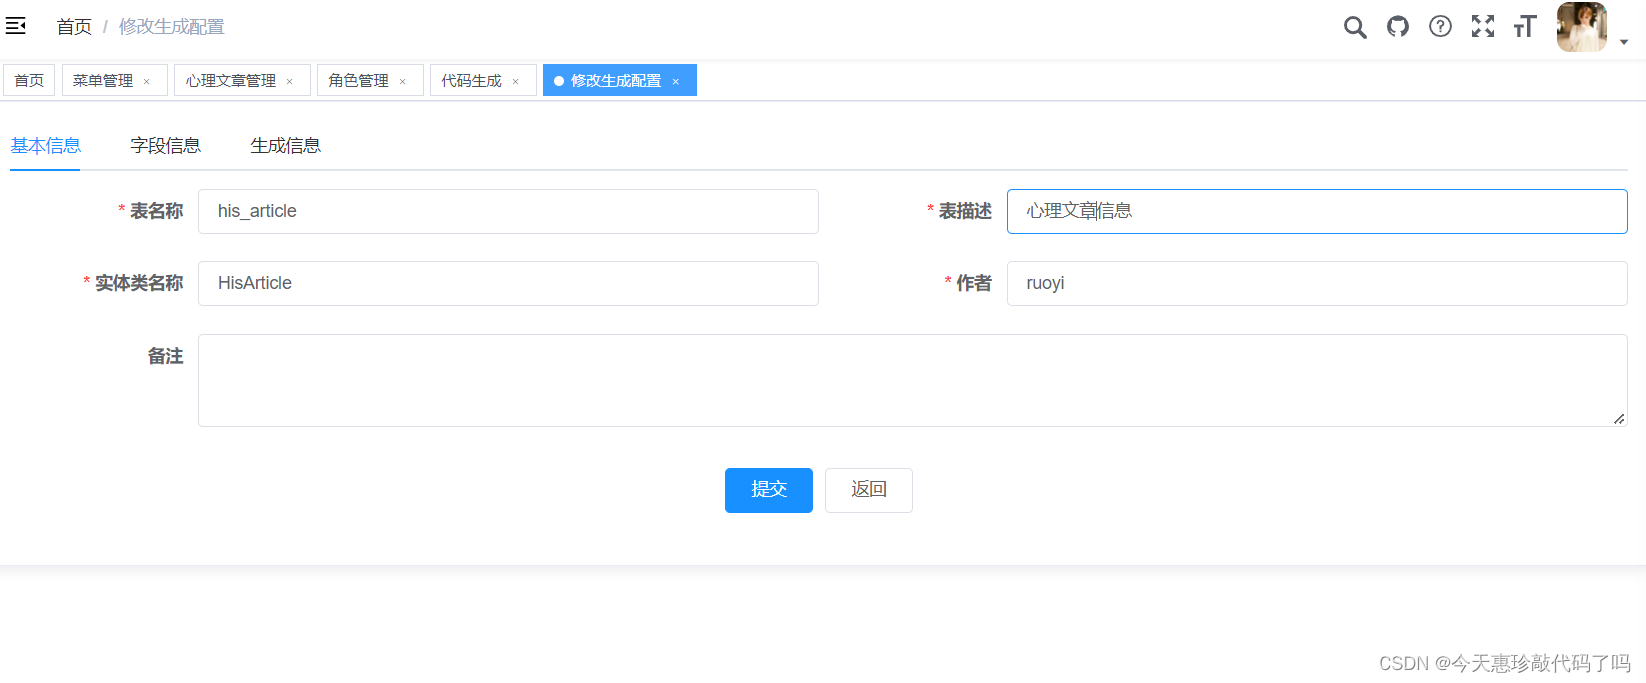This screenshot has width=1646, height=683.
Task: Toggle fullscreen mode icon
Action: (x=1483, y=27)
